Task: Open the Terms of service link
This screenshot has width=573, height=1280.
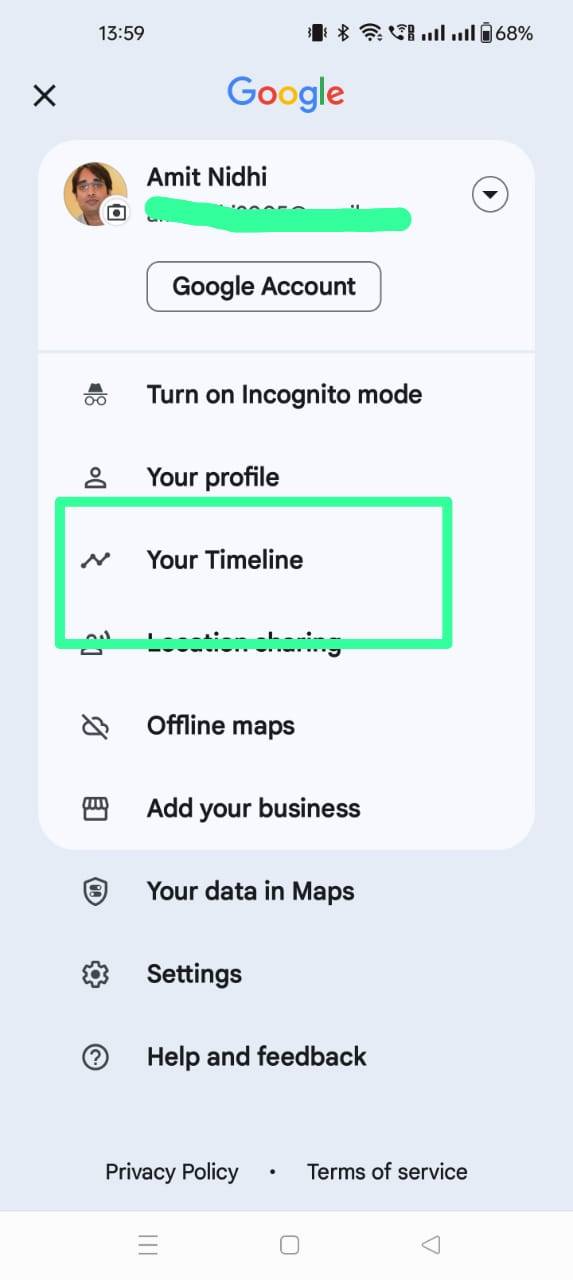Action: [x=387, y=1171]
